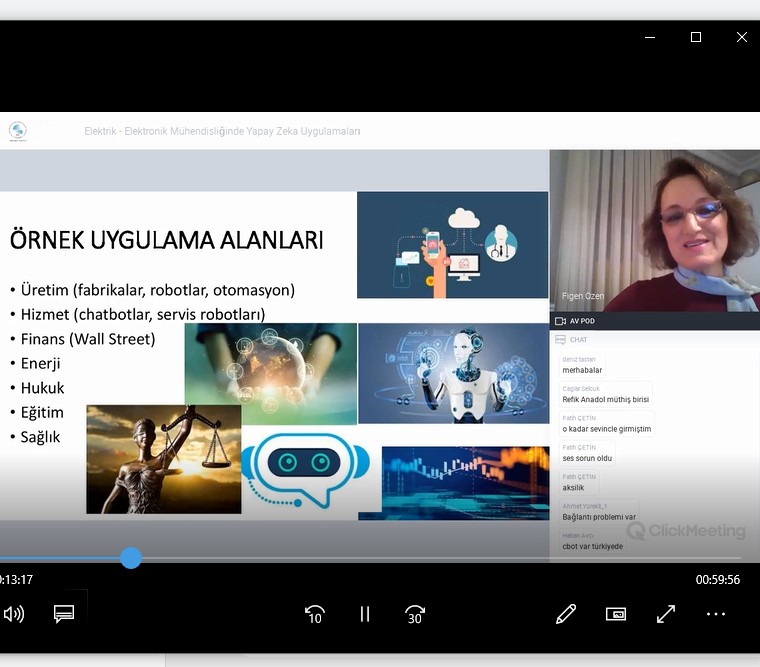Click the Figen Özen name label
Viewport: 760px width, 667px height.
pyautogui.click(x=583, y=296)
